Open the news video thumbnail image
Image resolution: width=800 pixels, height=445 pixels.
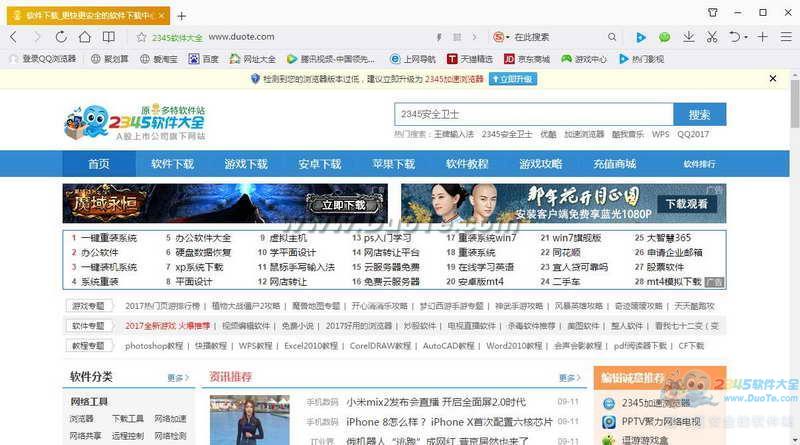click(x=249, y=420)
